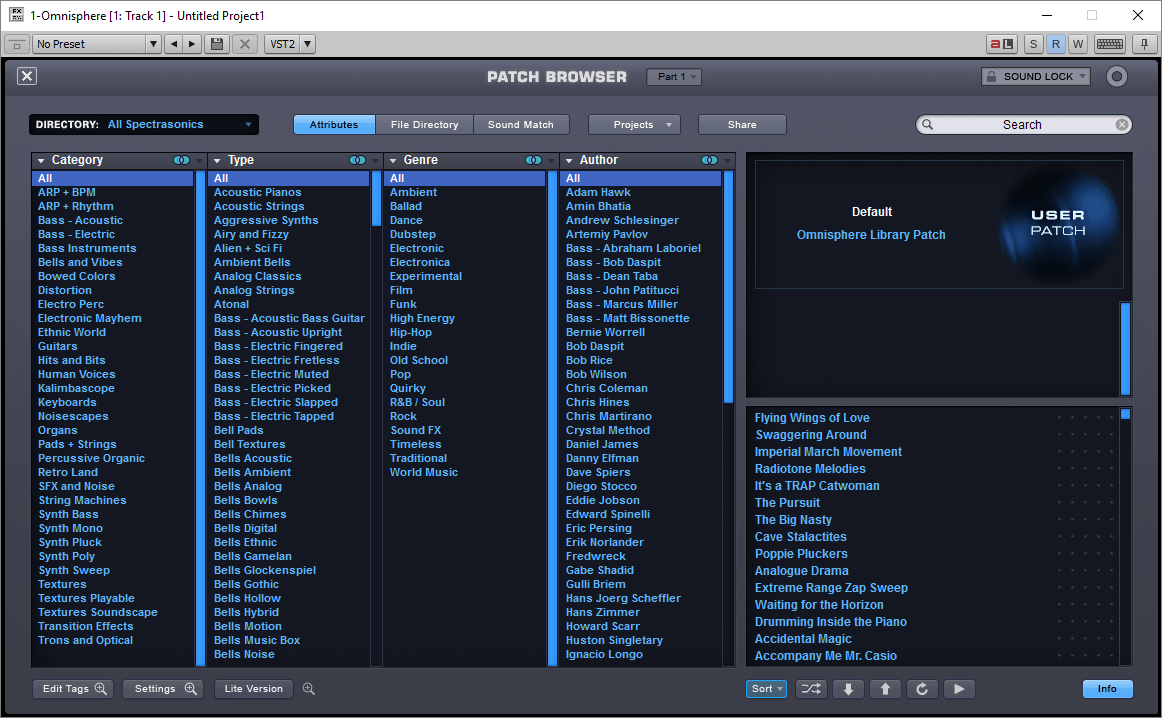Save preset with the floppy disk icon
This screenshot has width=1162, height=718.
pos(217,44)
